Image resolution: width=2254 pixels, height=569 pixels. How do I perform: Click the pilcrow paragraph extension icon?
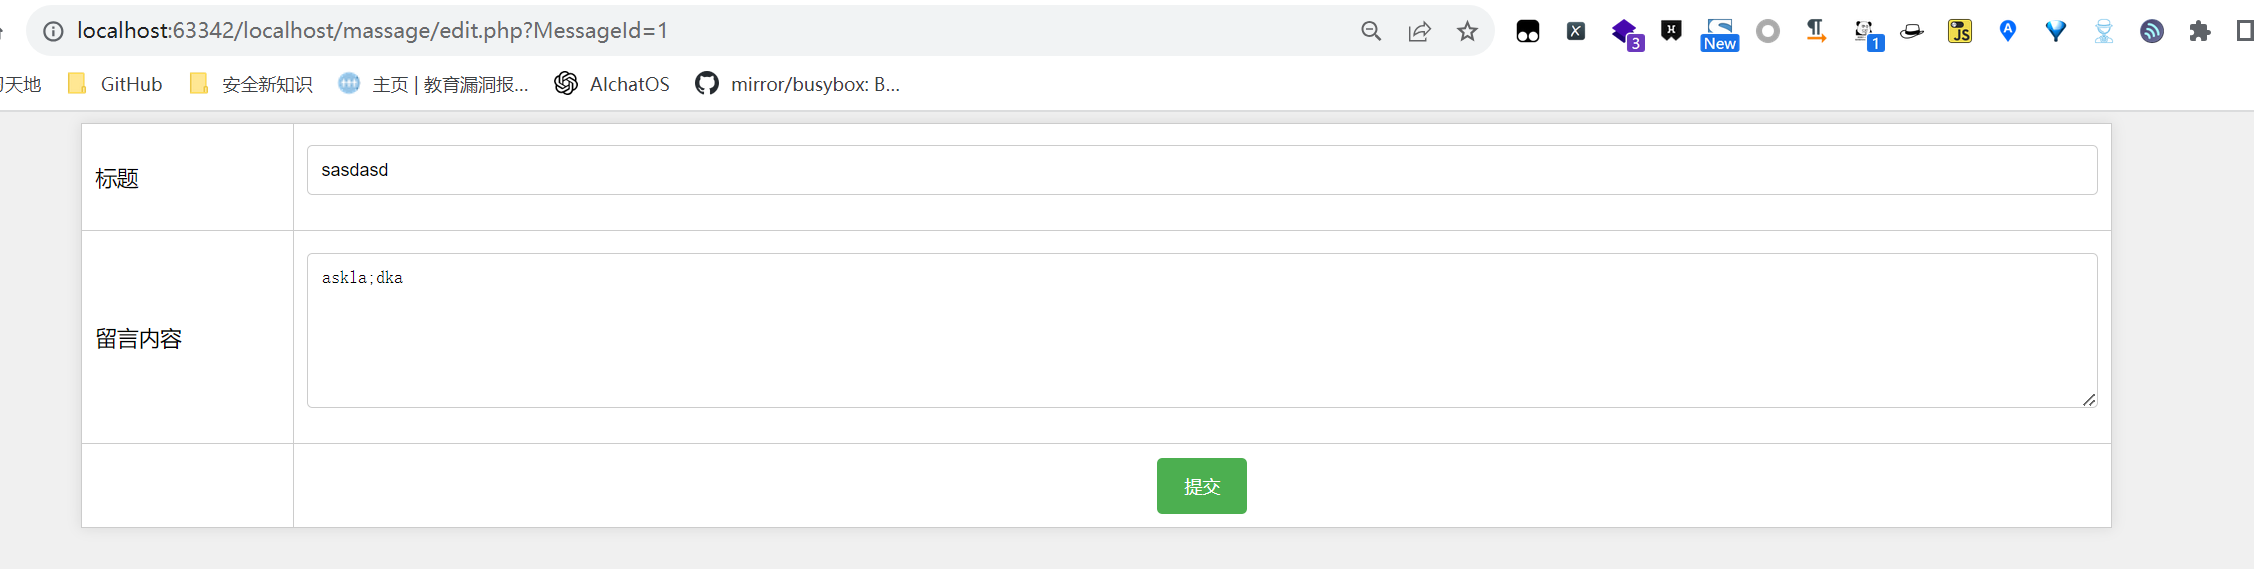(1816, 31)
